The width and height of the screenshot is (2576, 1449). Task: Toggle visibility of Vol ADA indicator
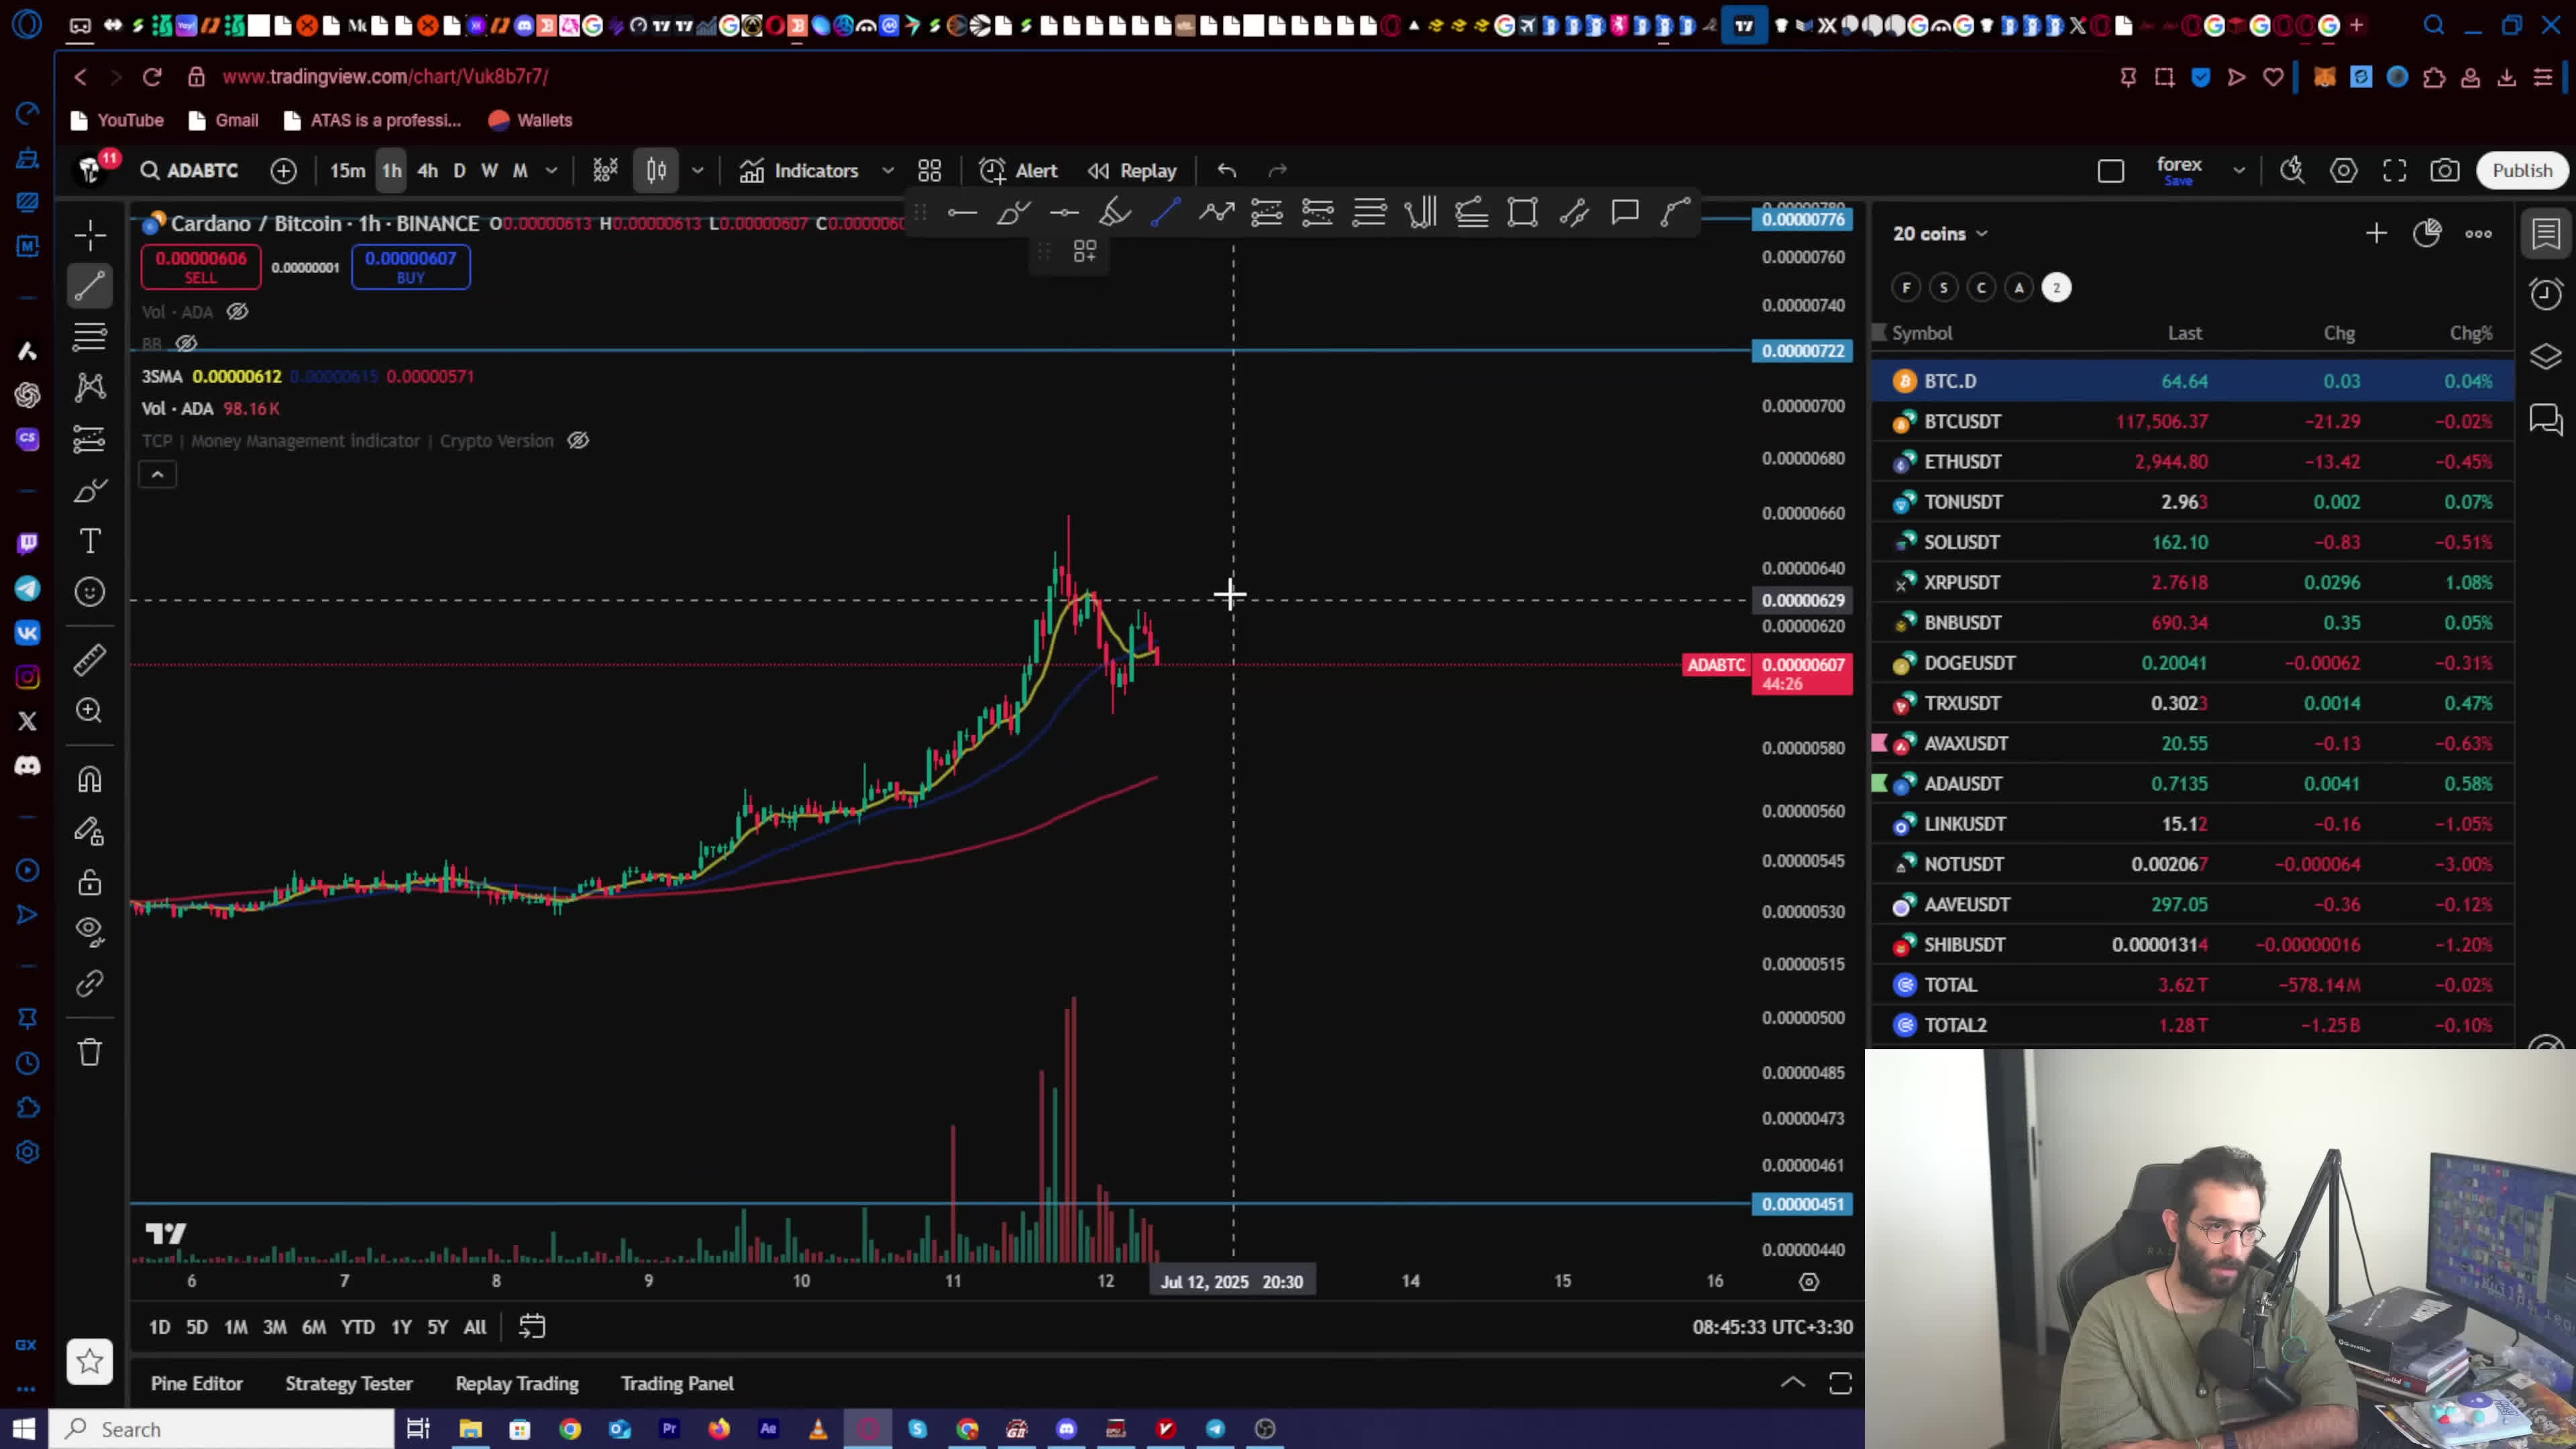(237, 312)
